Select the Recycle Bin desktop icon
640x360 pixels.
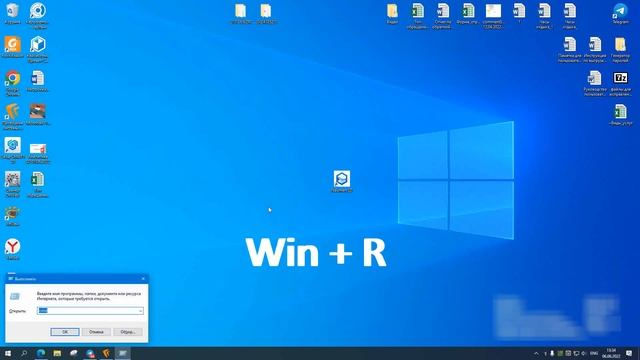13,13
